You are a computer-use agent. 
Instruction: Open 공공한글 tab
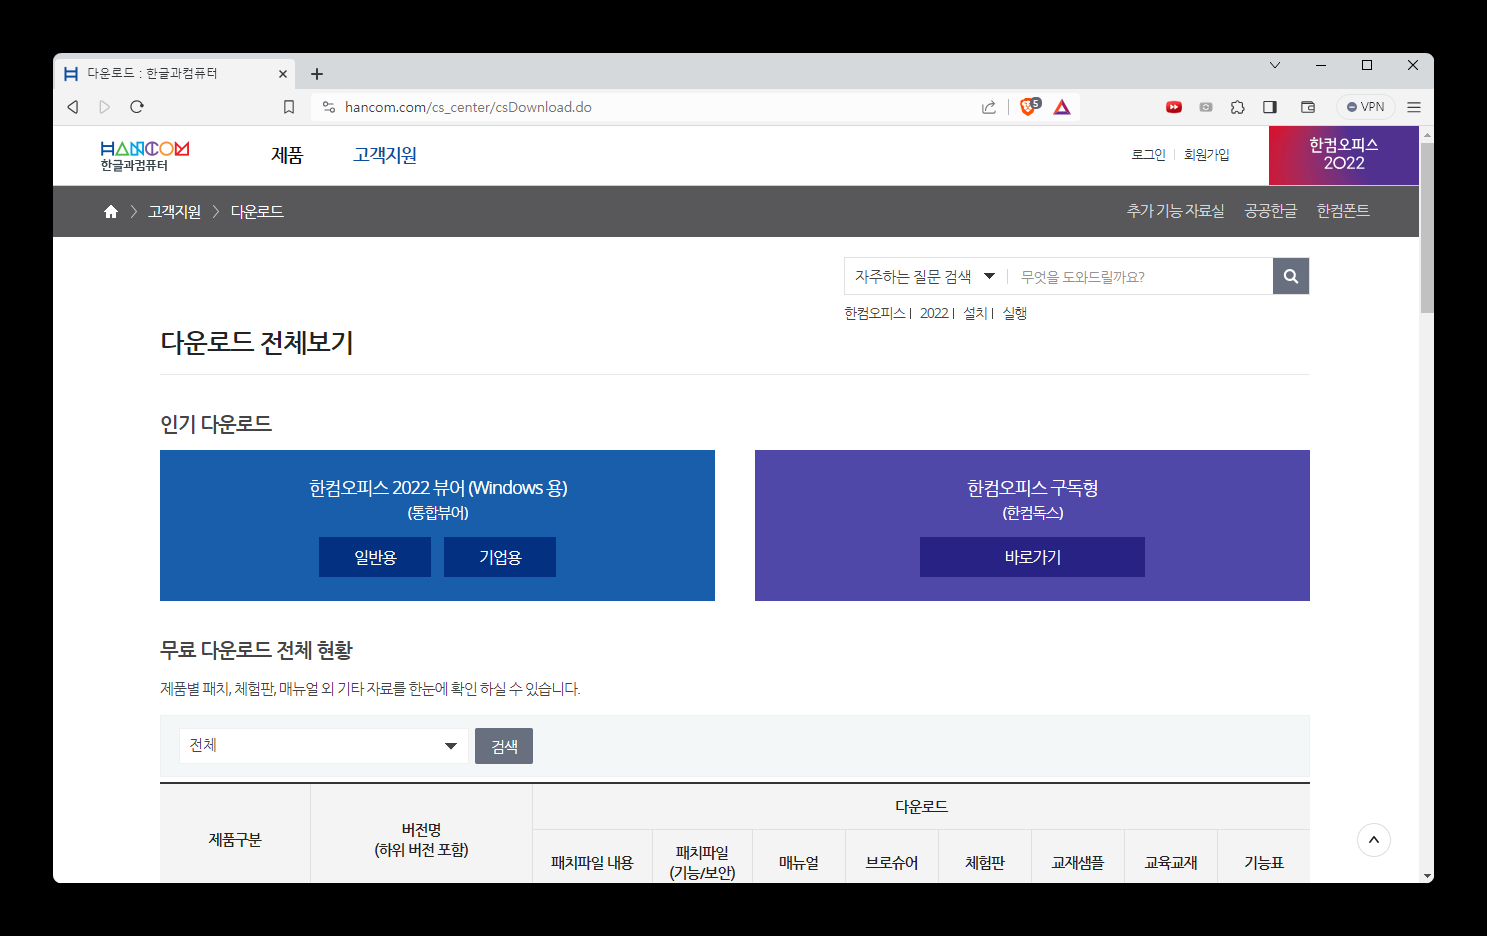click(x=1271, y=211)
